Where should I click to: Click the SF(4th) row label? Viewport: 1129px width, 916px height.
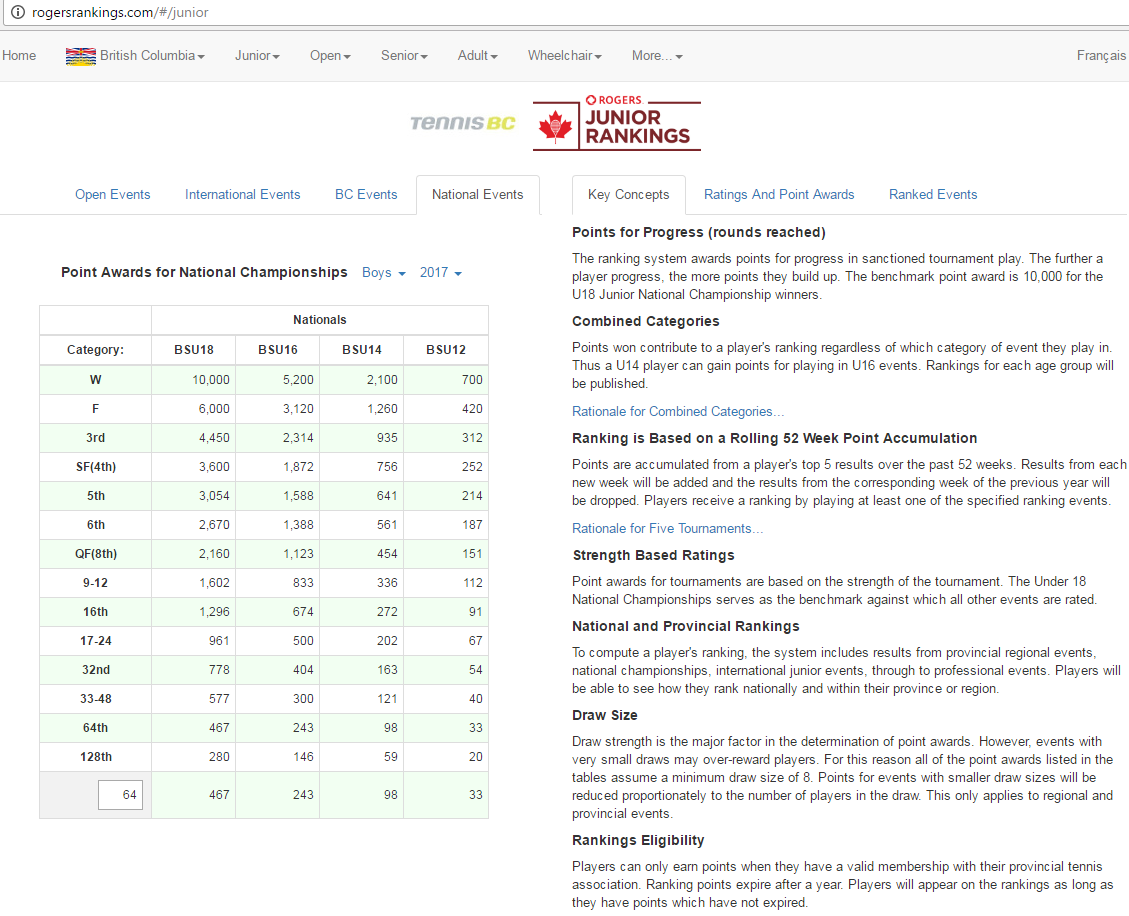pos(96,467)
